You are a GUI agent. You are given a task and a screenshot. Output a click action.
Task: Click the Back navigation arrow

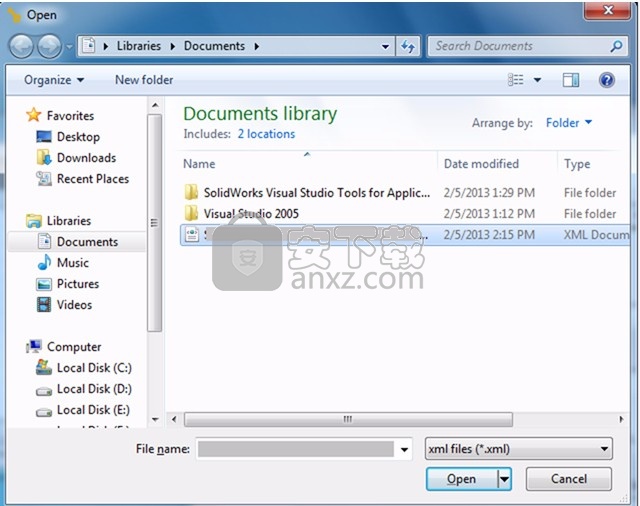click(x=21, y=46)
